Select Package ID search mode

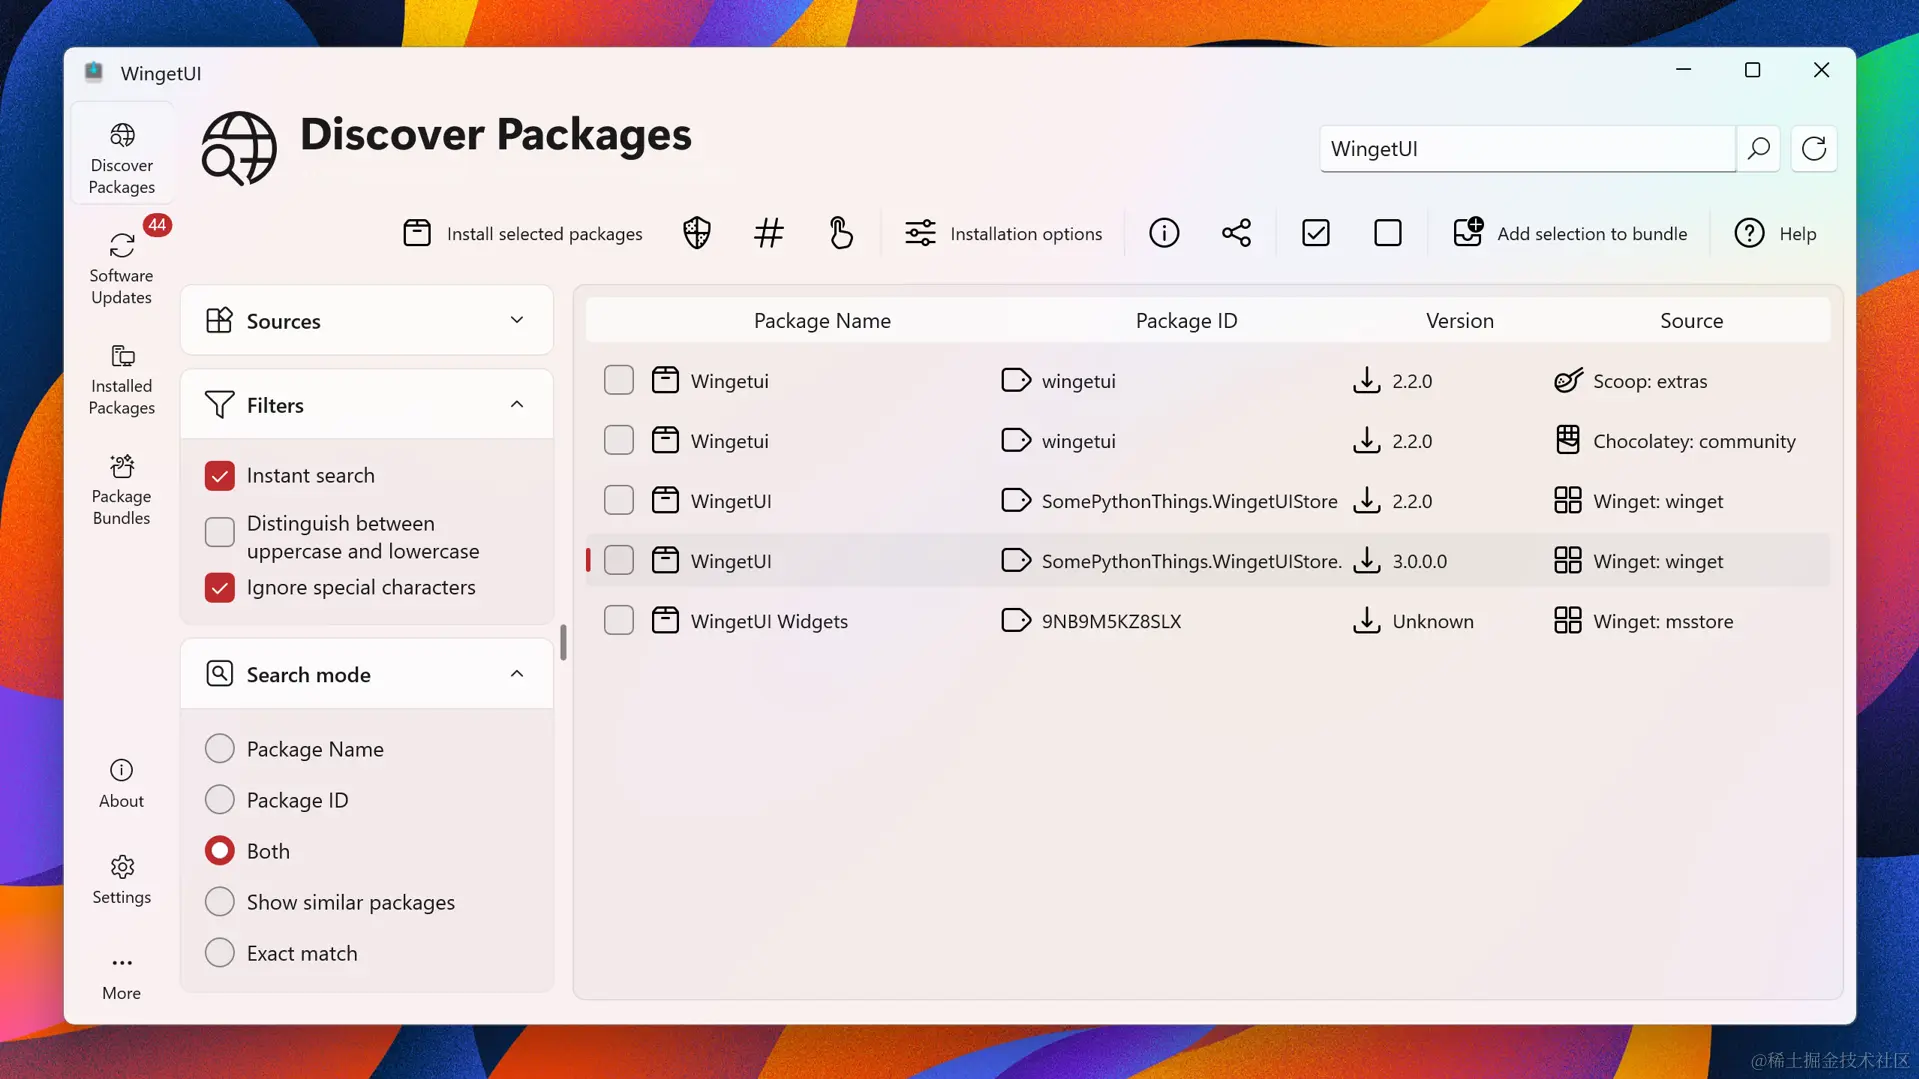pos(220,799)
